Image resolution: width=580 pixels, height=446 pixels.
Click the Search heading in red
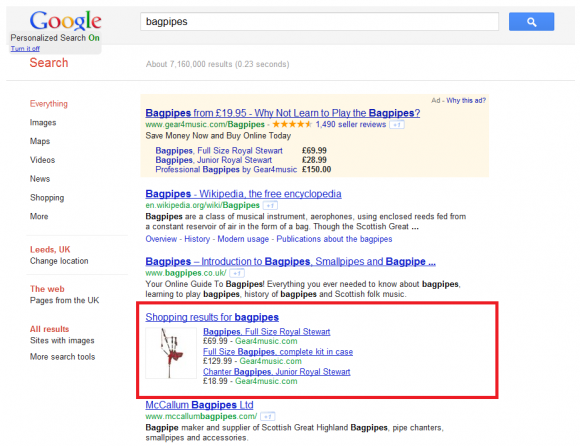click(x=49, y=63)
